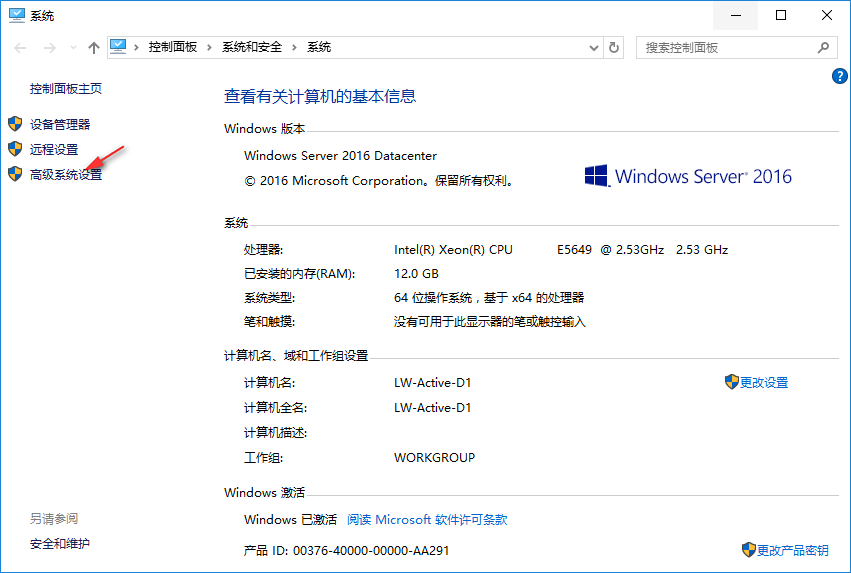Click 更改产品密钥 link

[x=792, y=550]
